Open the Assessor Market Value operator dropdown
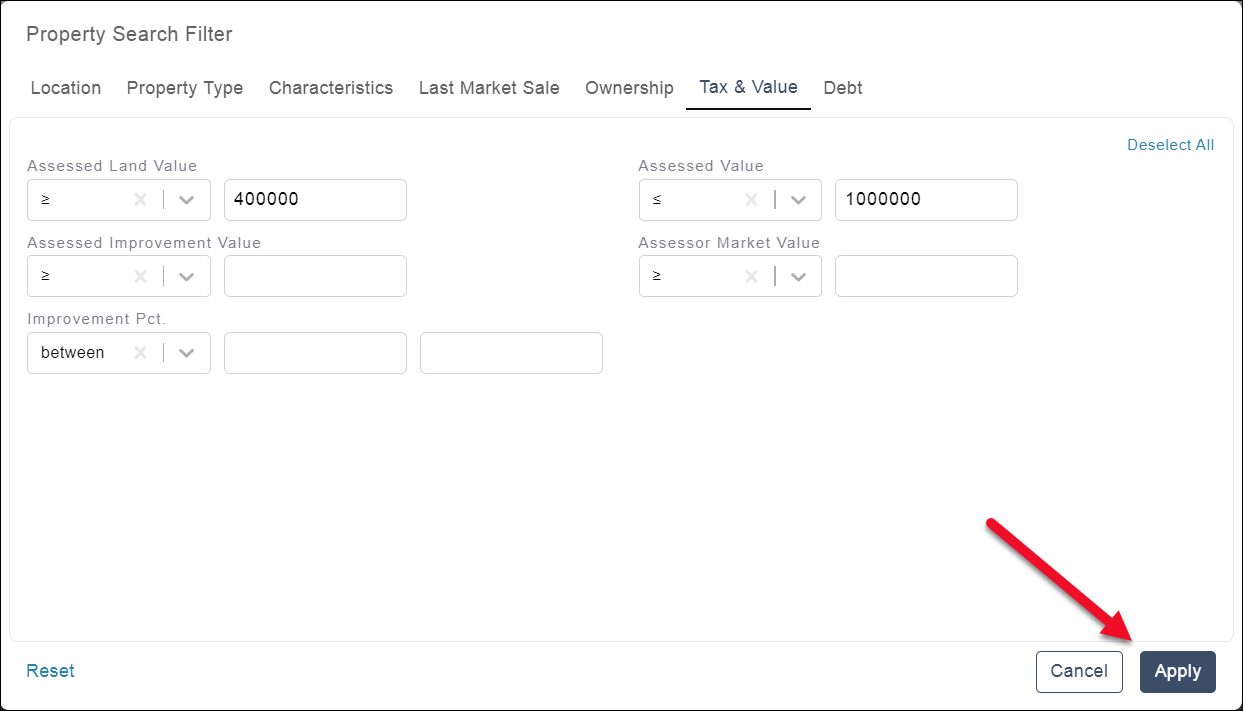Viewport: 1243px width, 711px height. (x=798, y=276)
